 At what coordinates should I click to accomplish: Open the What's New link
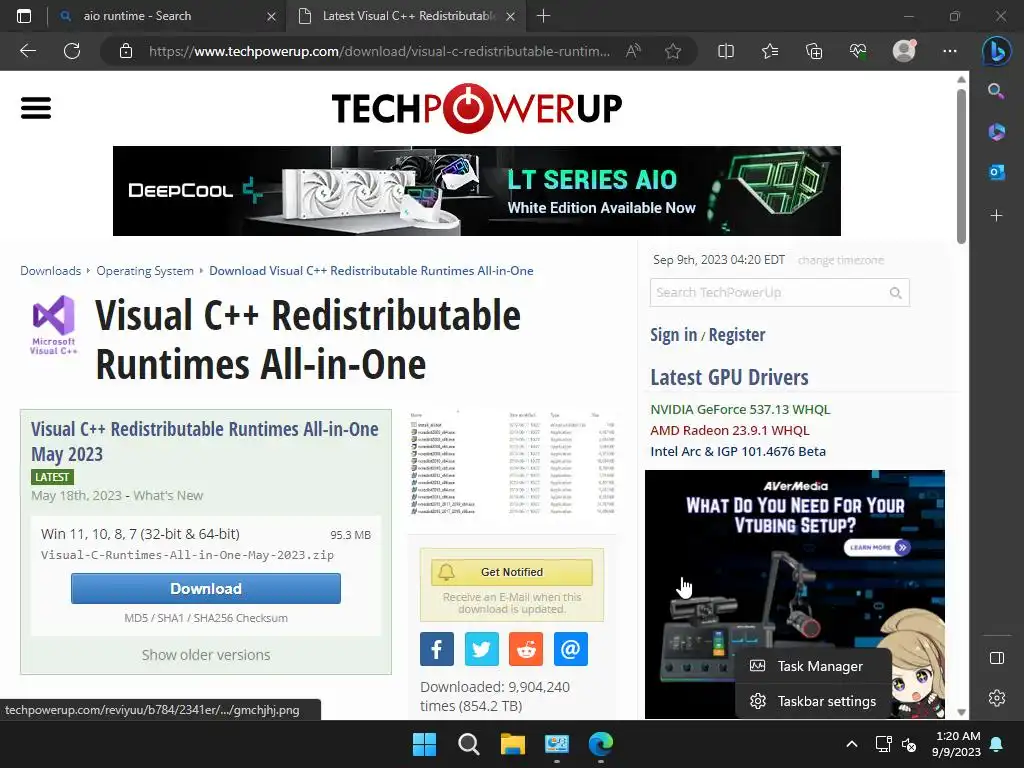pos(168,496)
